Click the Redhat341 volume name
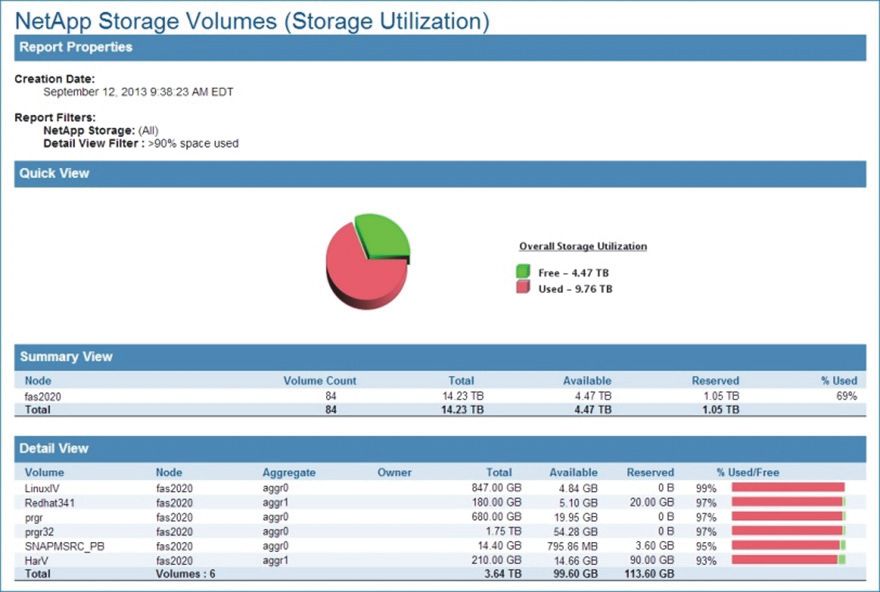The image size is (880, 592). pyautogui.click(x=49, y=503)
